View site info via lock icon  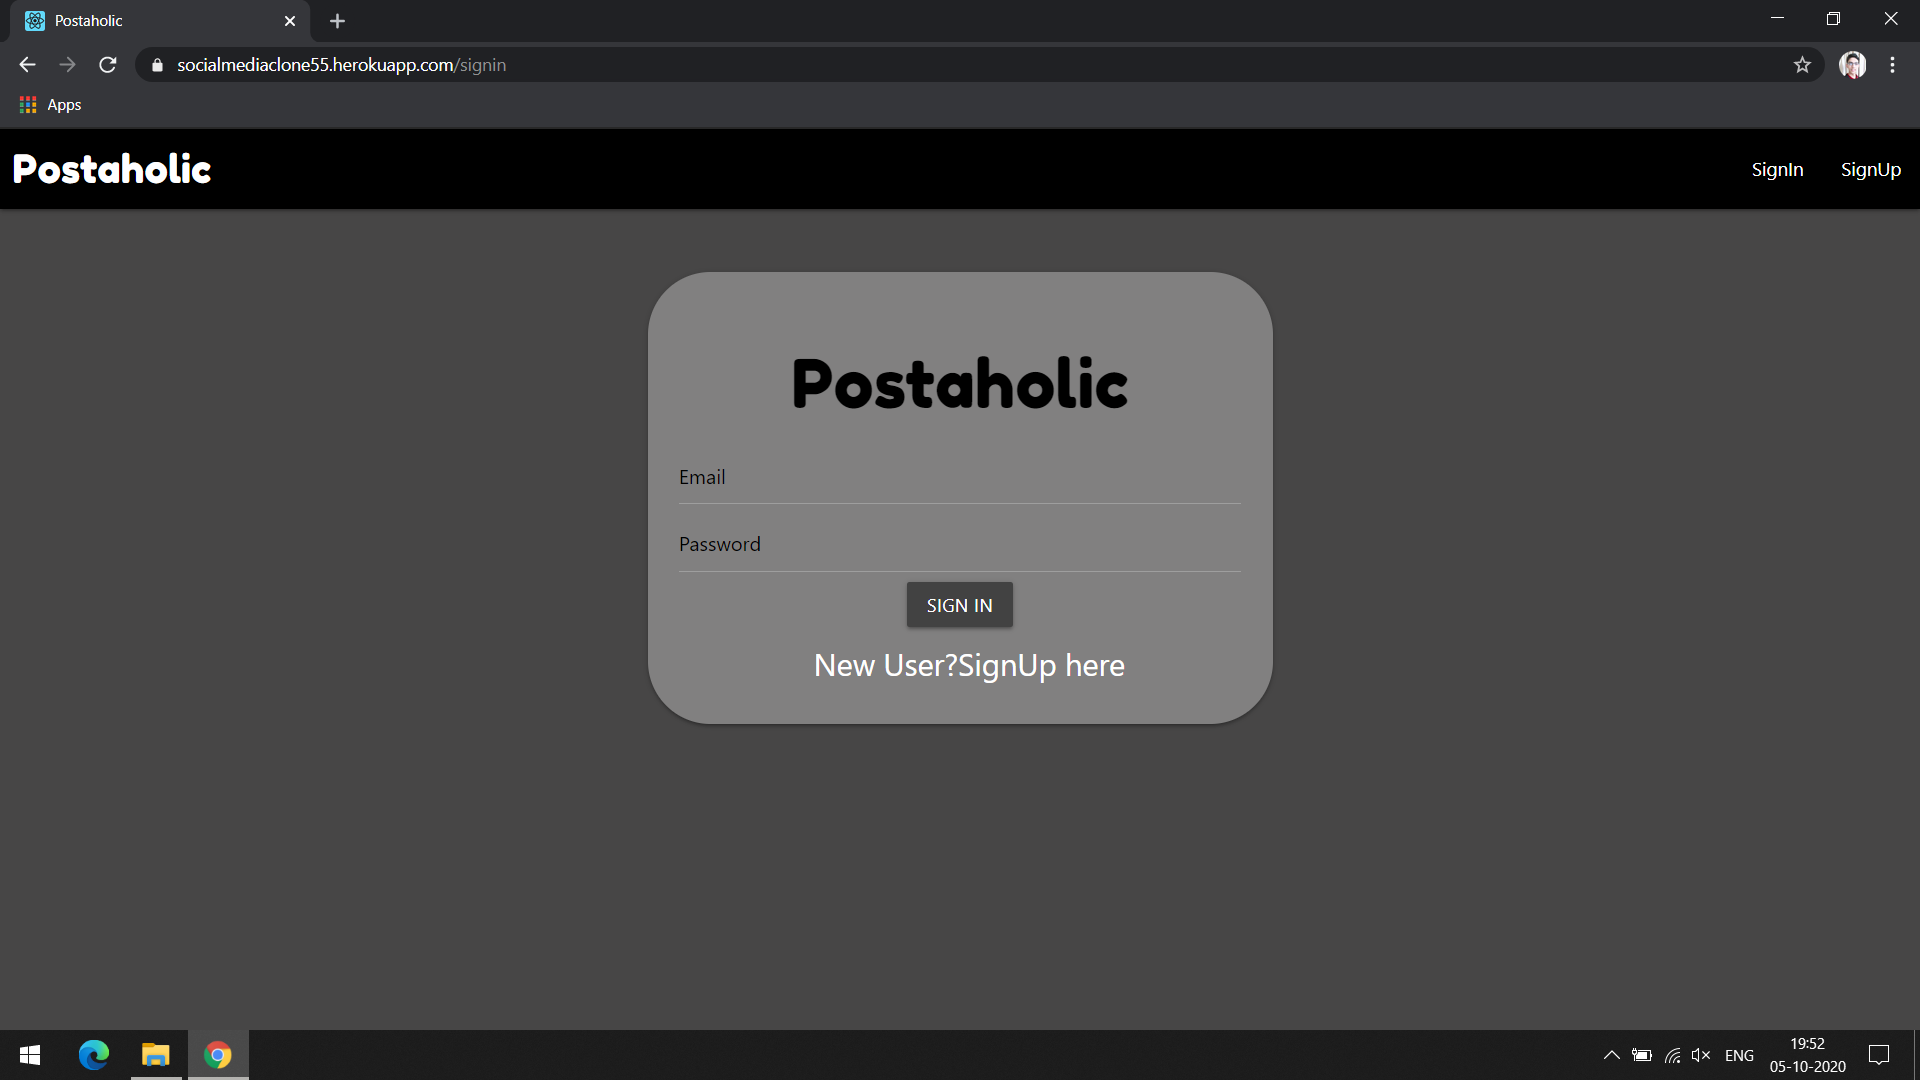157,65
